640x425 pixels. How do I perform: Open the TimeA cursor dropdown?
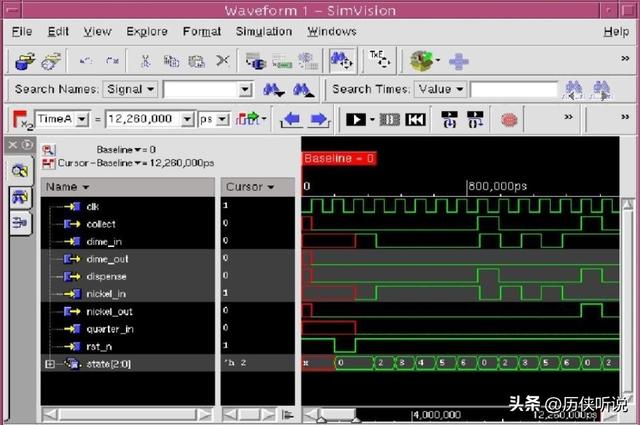point(81,120)
